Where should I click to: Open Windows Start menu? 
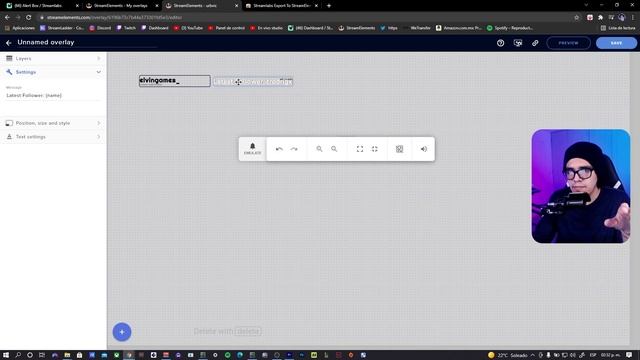(6, 355)
